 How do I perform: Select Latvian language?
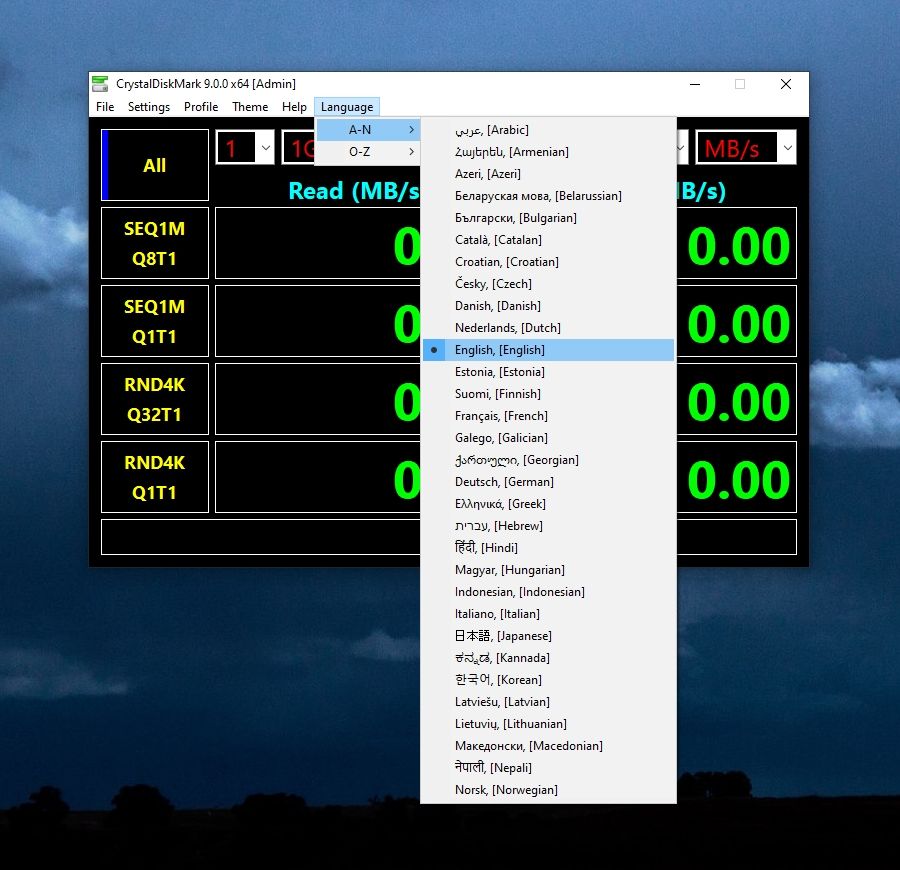tap(548, 702)
